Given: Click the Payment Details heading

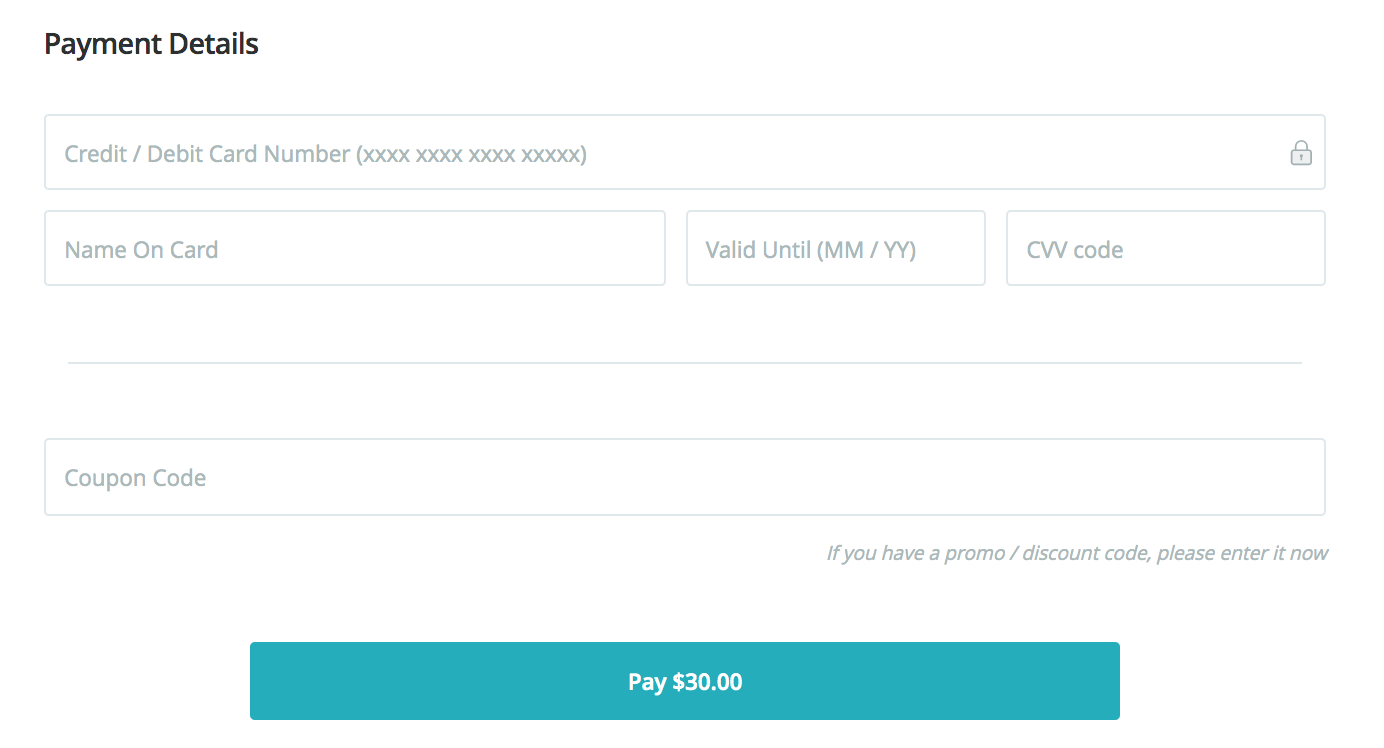Looking at the screenshot, I should point(151,44).
